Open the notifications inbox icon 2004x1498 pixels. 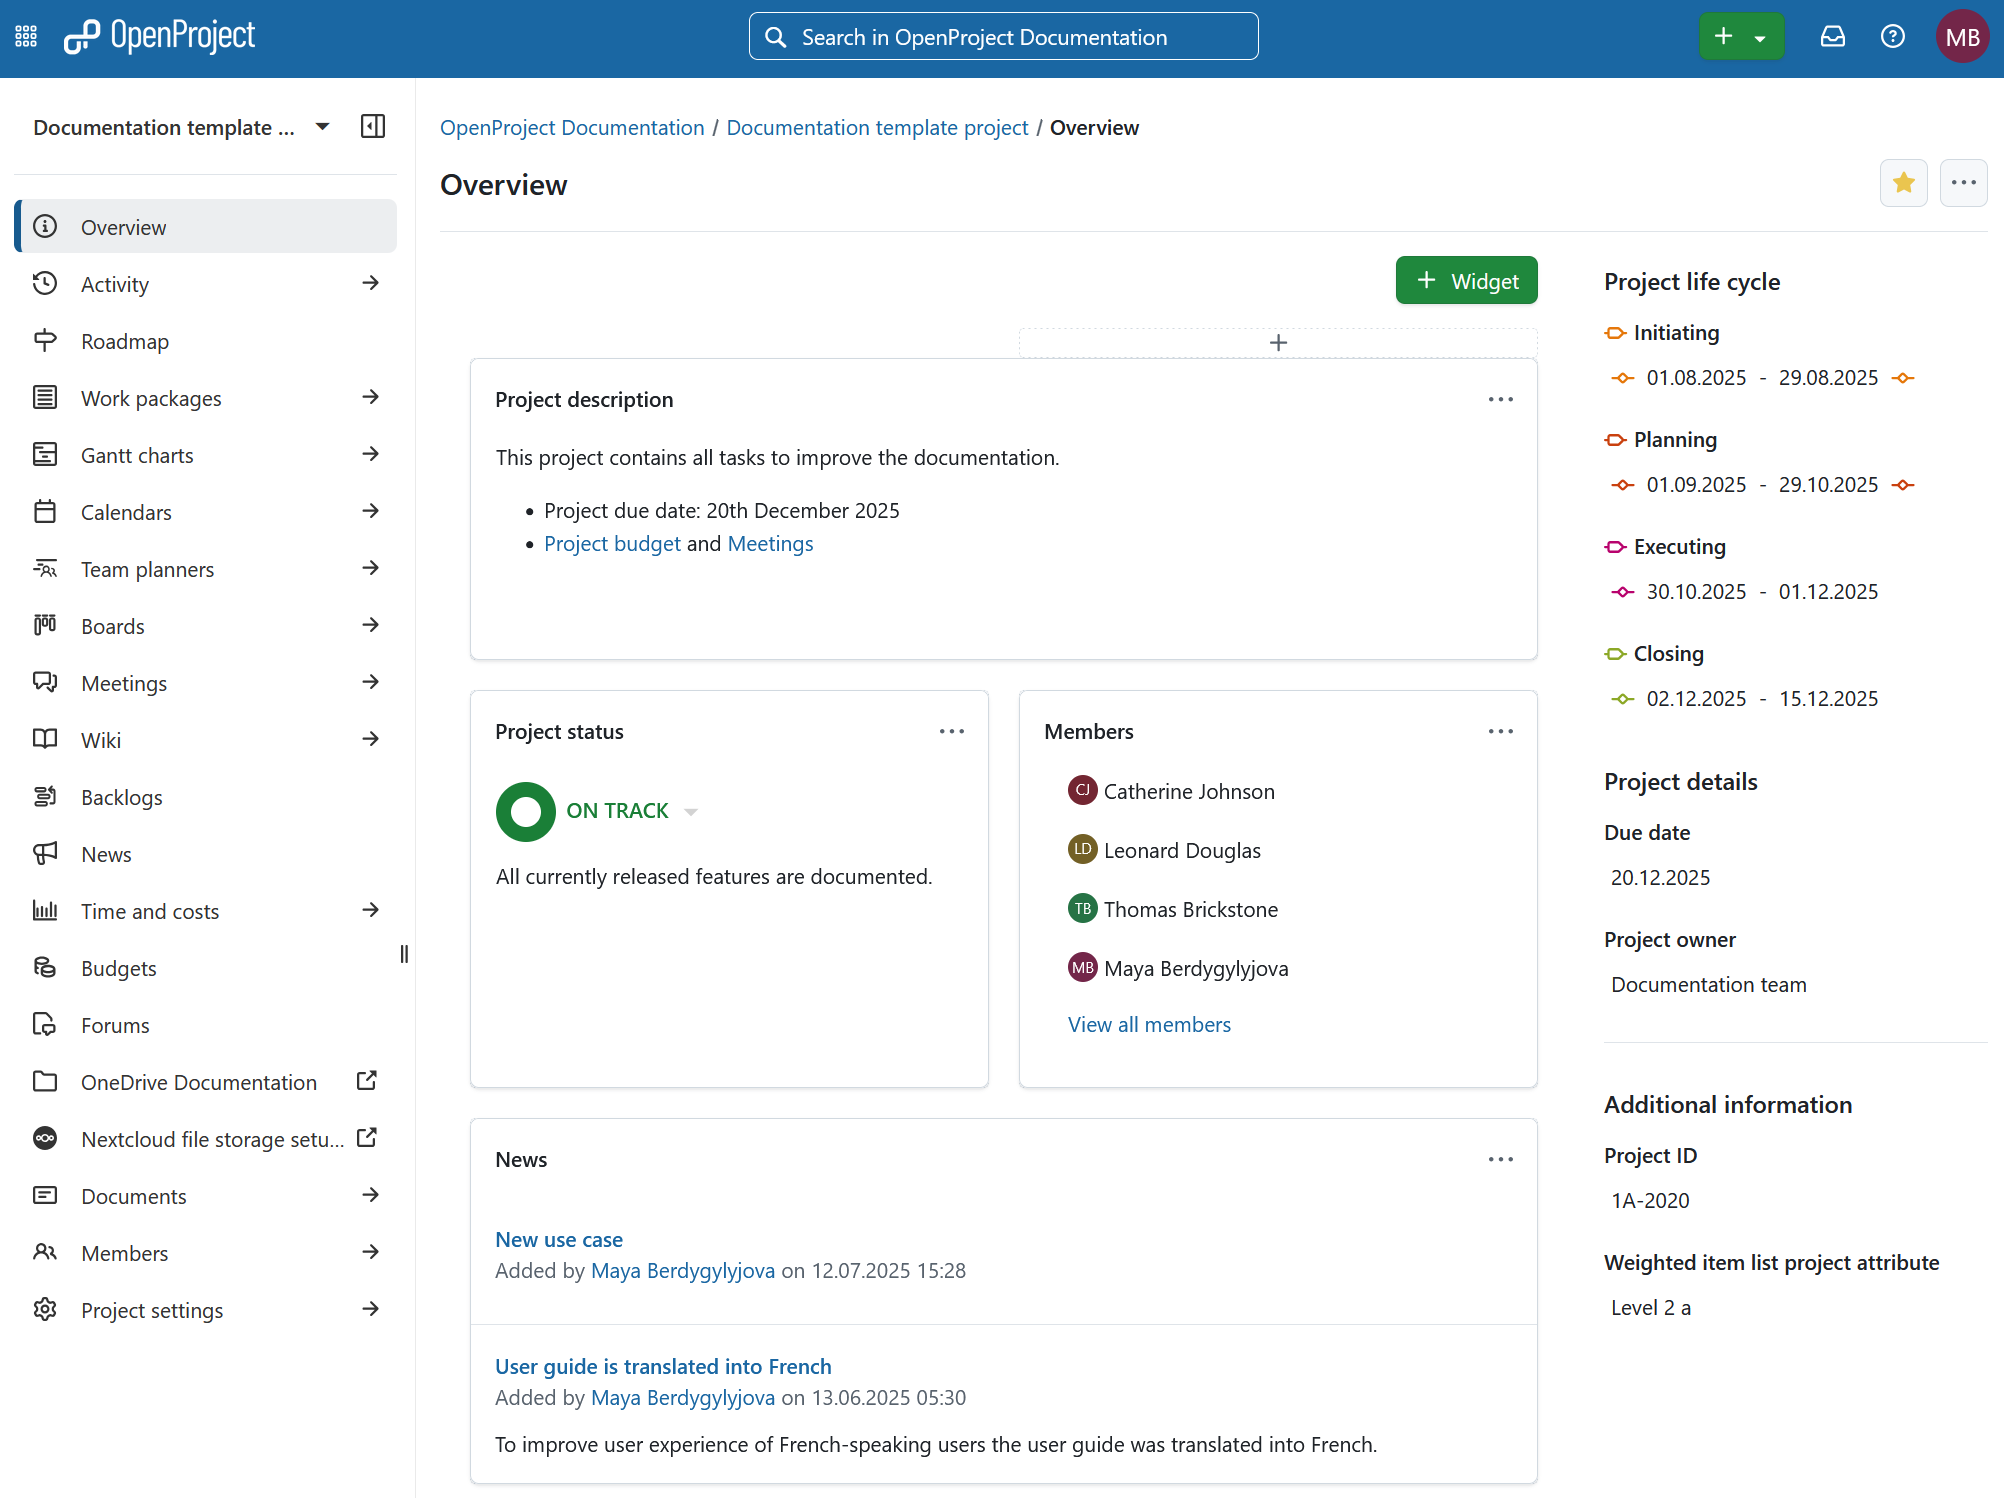(x=1833, y=36)
